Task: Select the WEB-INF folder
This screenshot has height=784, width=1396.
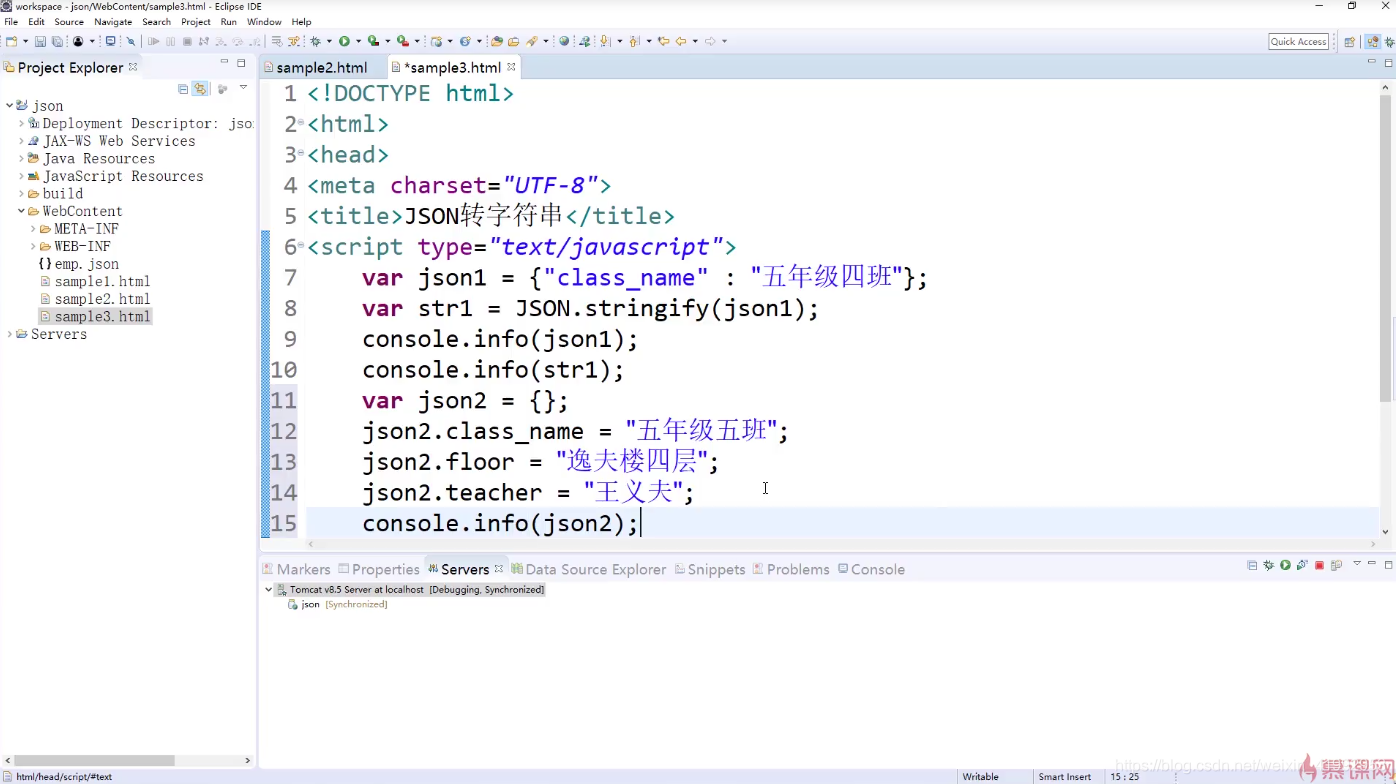Action: coord(75,246)
